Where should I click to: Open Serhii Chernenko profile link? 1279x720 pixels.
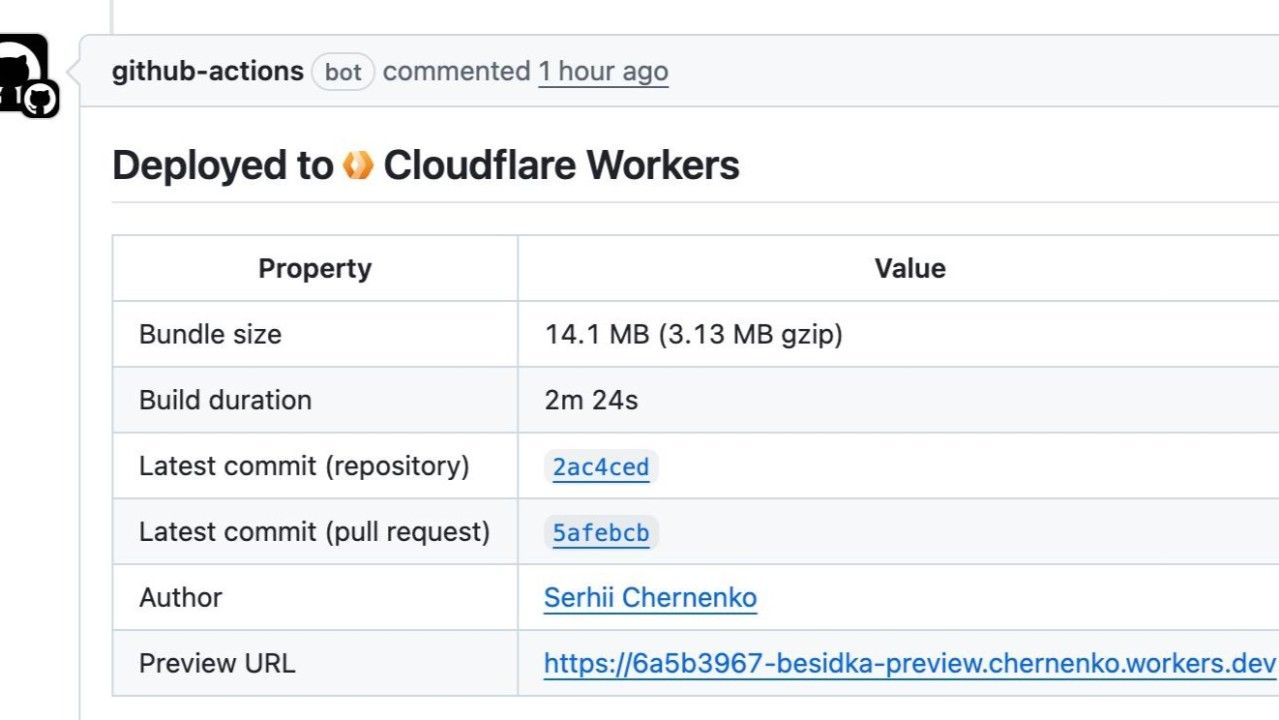pyautogui.click(x=650, y=598)
